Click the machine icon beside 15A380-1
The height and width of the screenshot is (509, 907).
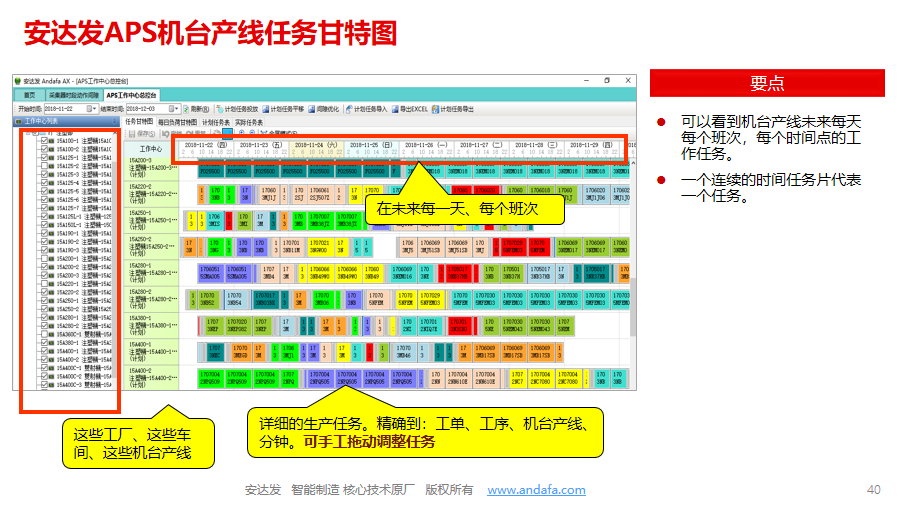(x=51, y=342)
